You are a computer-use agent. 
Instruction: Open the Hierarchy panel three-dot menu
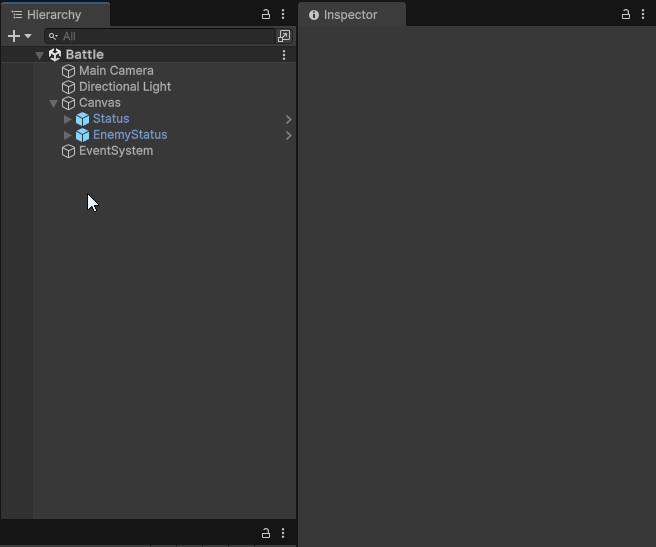(x=283, y=15)
